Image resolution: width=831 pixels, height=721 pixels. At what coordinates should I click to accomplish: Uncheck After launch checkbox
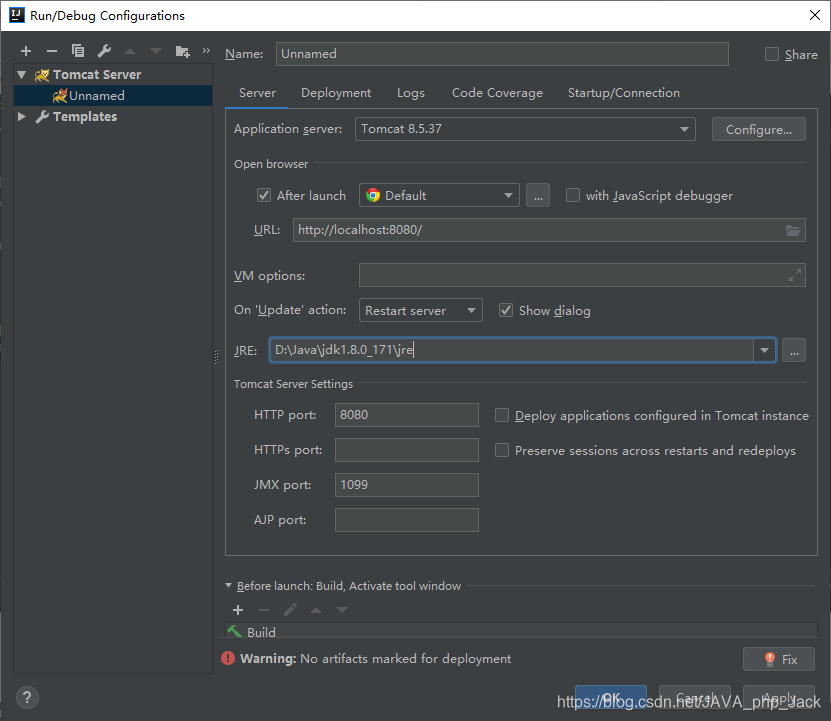(264, 195)
